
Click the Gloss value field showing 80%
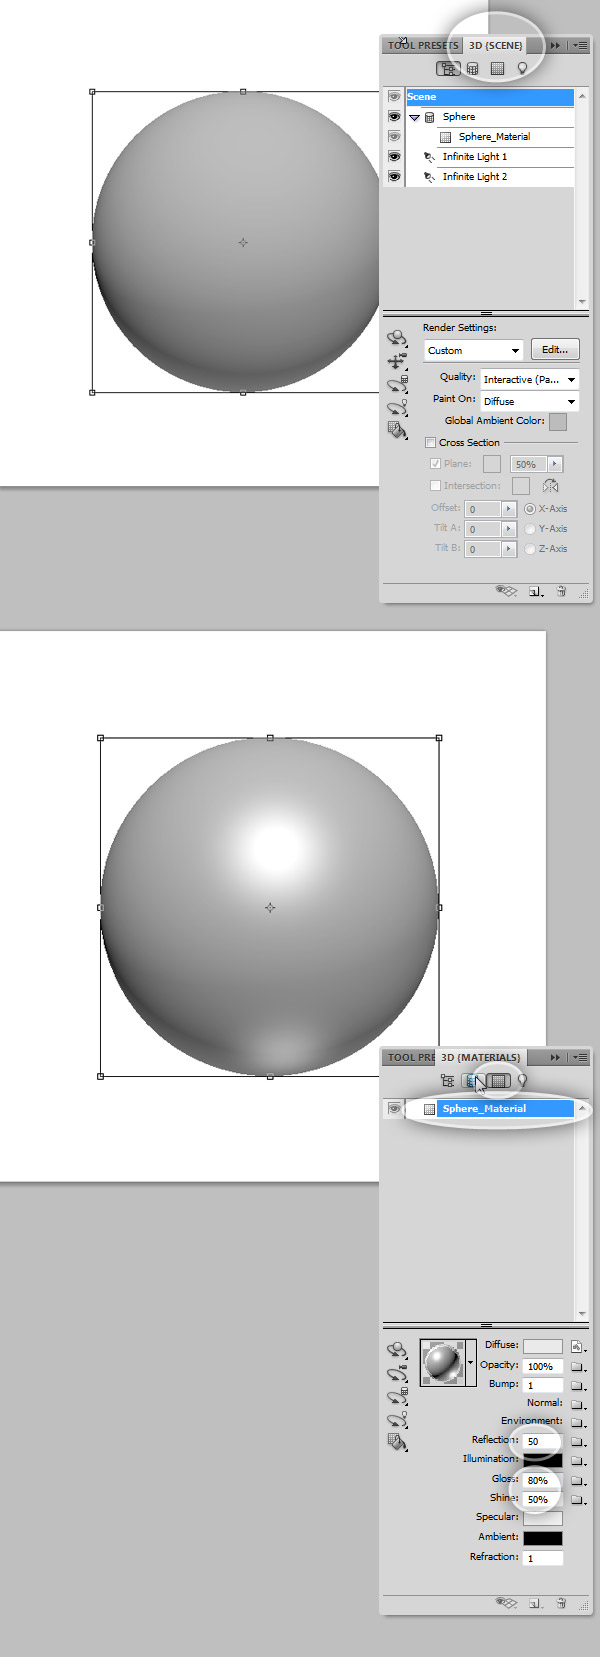pyautogui.click(x=541, y=1480)
